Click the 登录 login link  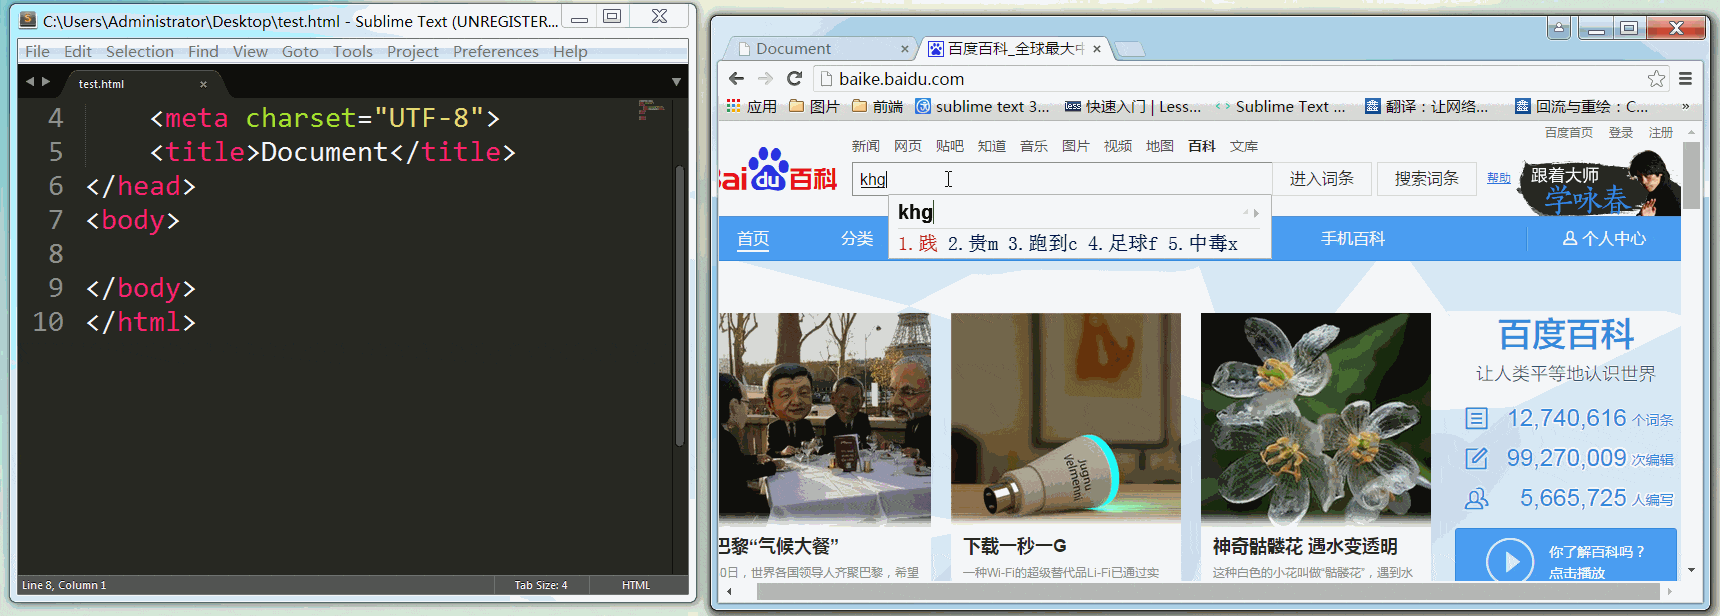(1621, 132)
